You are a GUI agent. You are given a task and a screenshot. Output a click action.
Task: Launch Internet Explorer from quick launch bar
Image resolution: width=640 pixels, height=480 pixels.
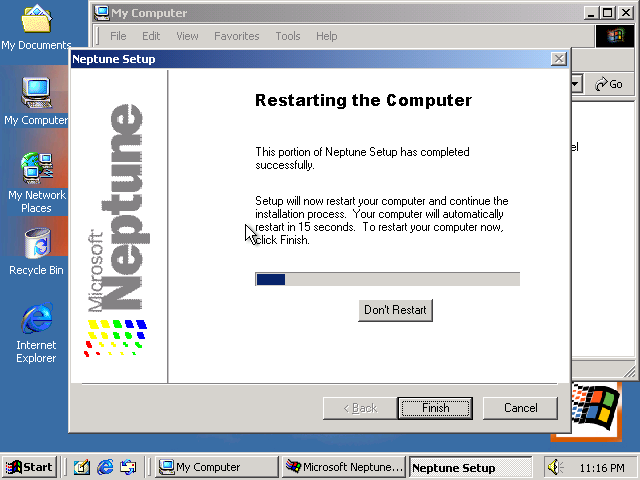(105, 467)
